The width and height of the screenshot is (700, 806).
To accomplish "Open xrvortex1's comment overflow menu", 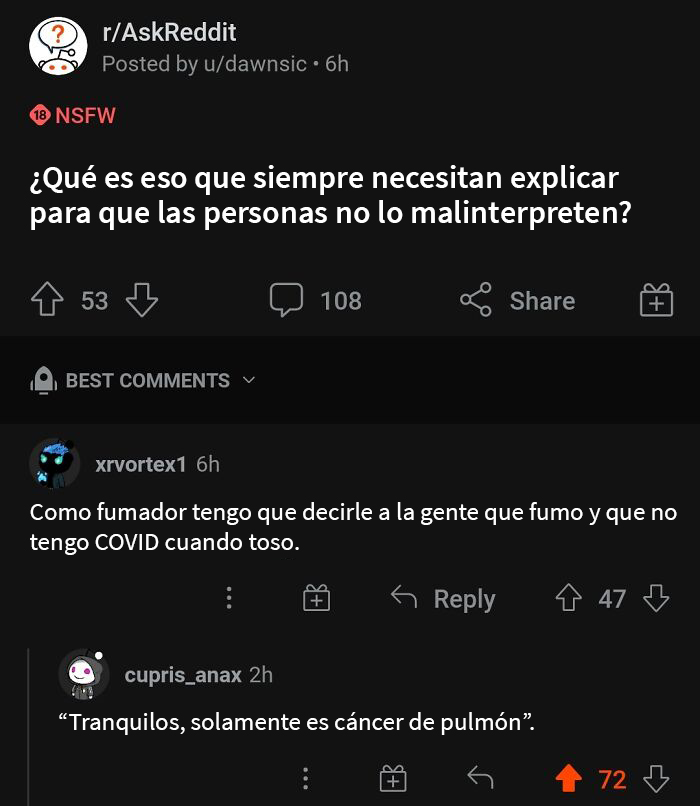I will point(229,598).
